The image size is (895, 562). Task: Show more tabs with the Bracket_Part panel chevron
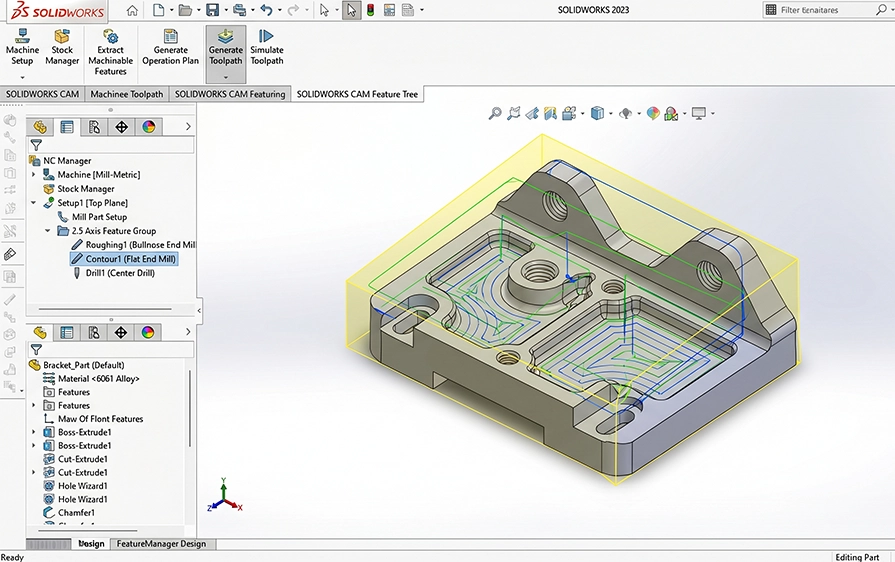coord(188,332)
